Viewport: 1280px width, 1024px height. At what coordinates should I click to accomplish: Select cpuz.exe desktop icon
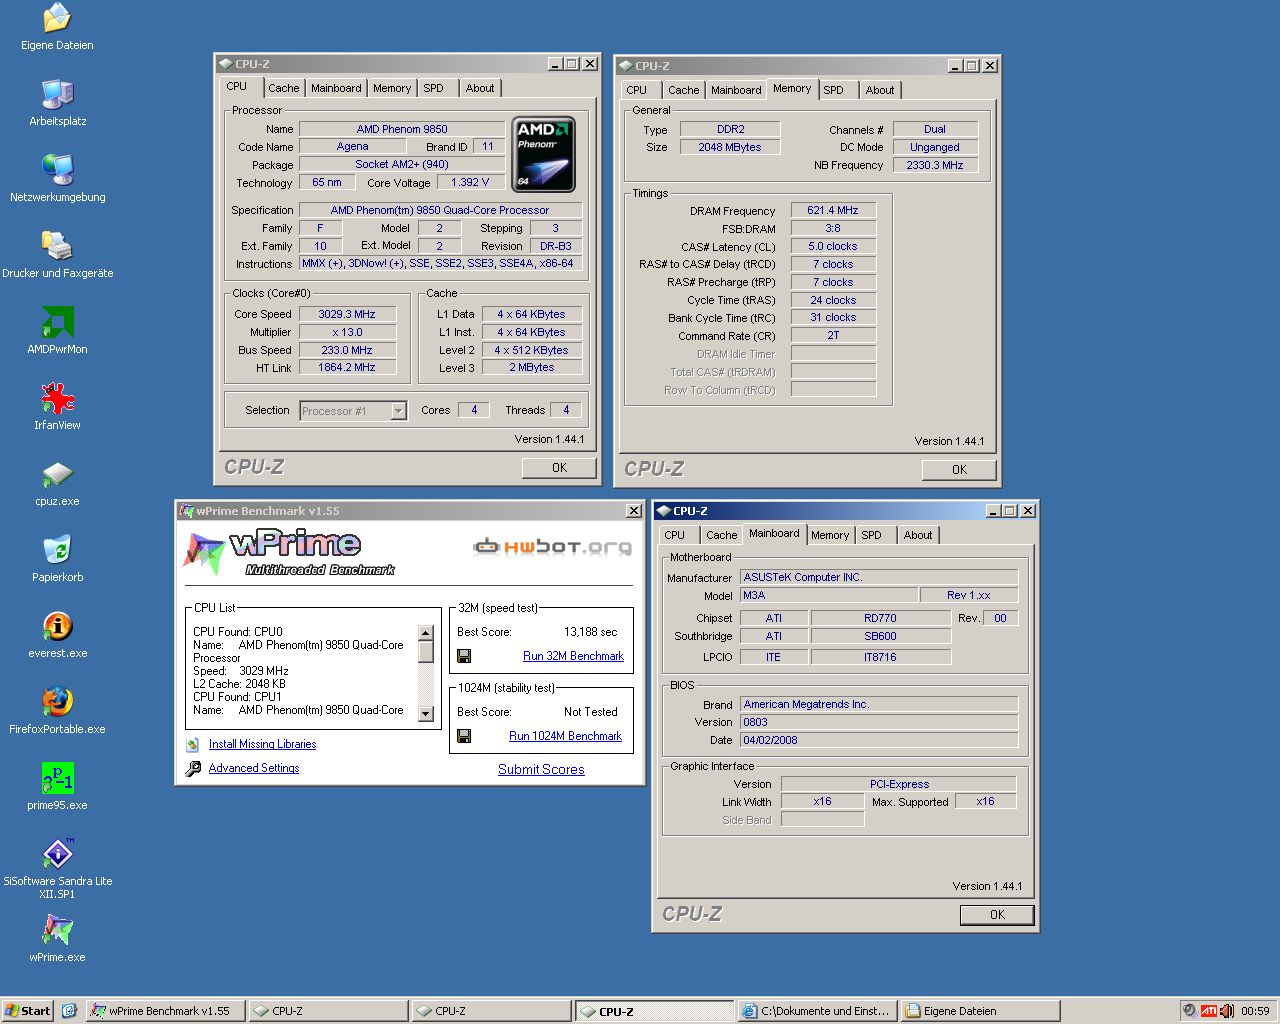[57, 483]
